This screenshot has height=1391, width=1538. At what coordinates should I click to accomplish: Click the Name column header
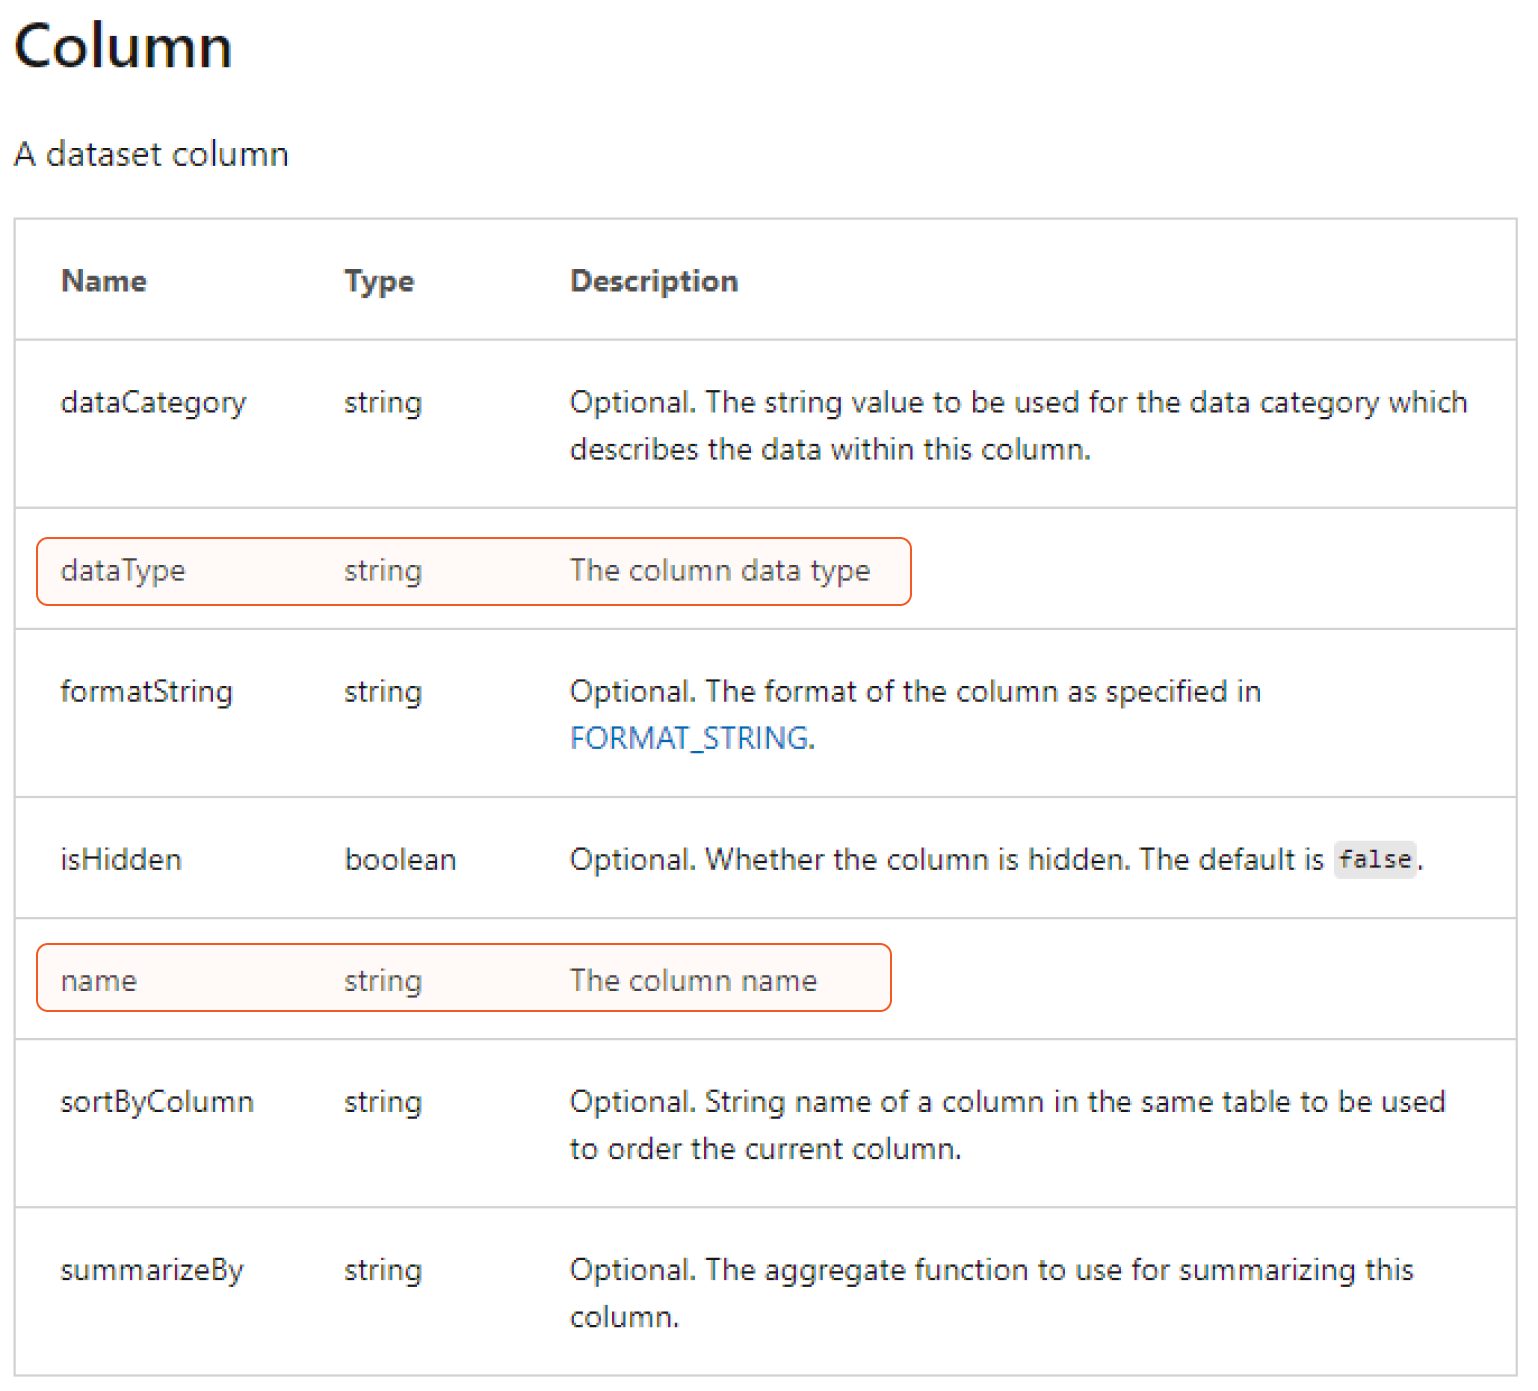(x=103, y=281)
